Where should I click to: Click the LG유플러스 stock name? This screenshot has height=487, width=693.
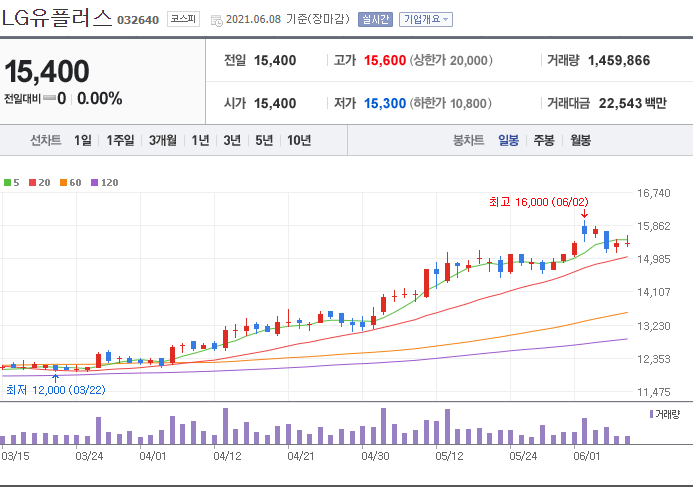pos(57,19)
